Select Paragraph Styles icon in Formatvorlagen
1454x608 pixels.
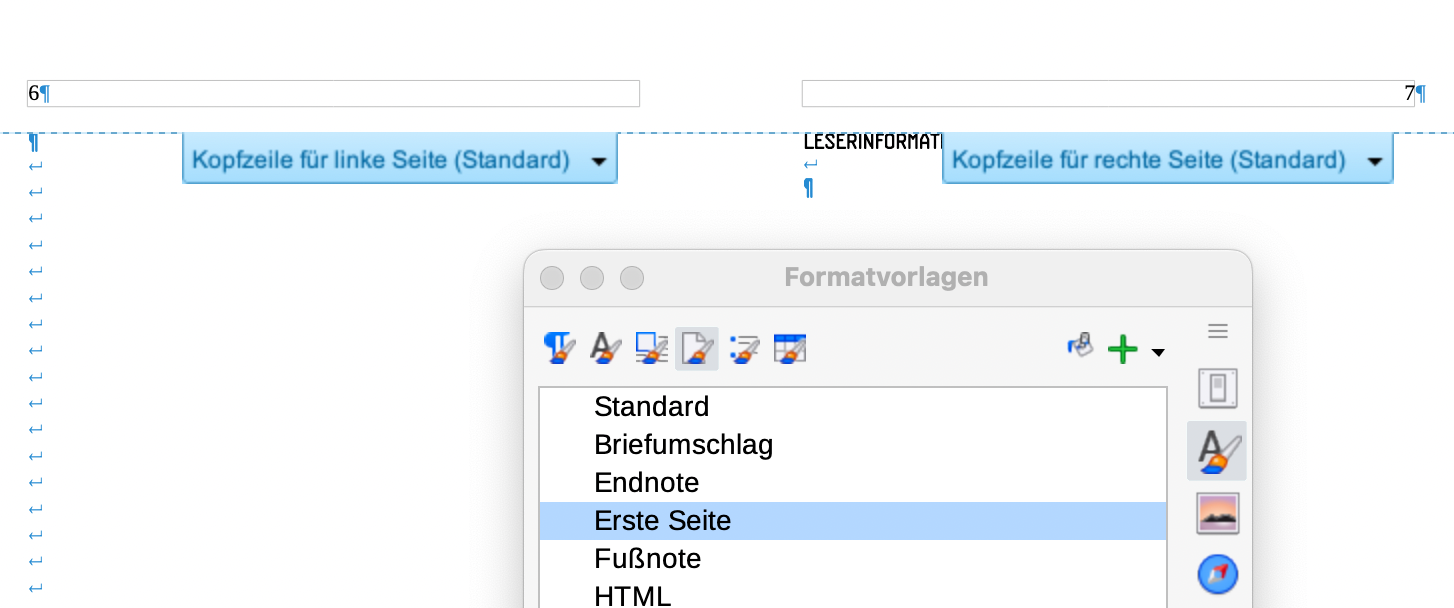pos(560,348)
